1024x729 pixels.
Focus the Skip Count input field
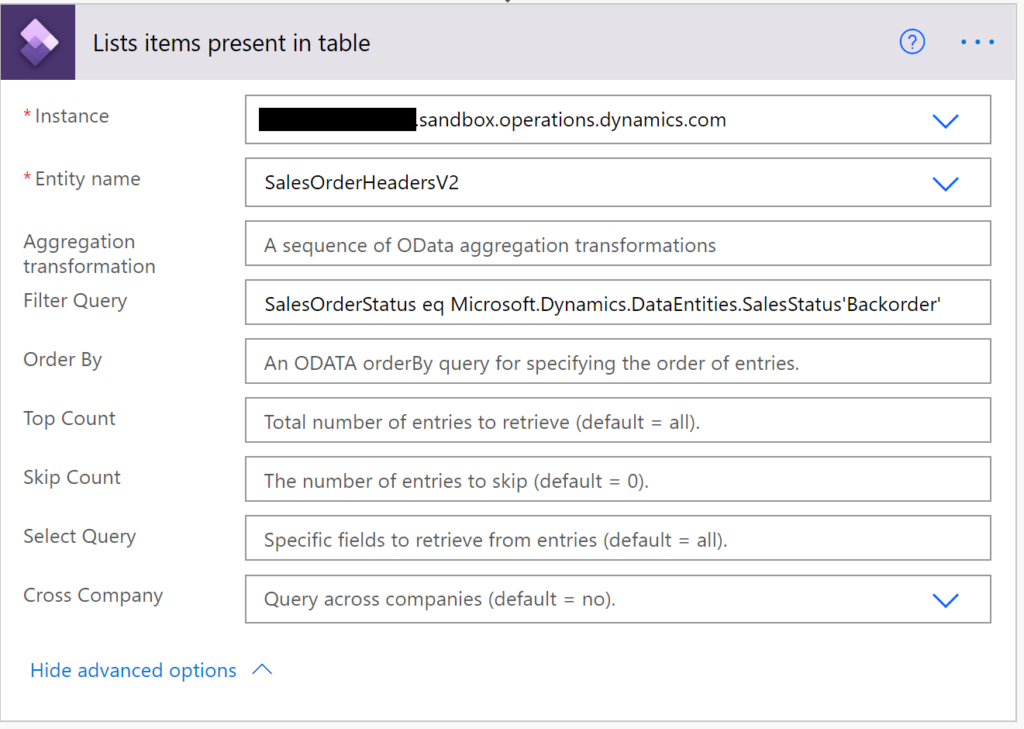coord(618,479)
